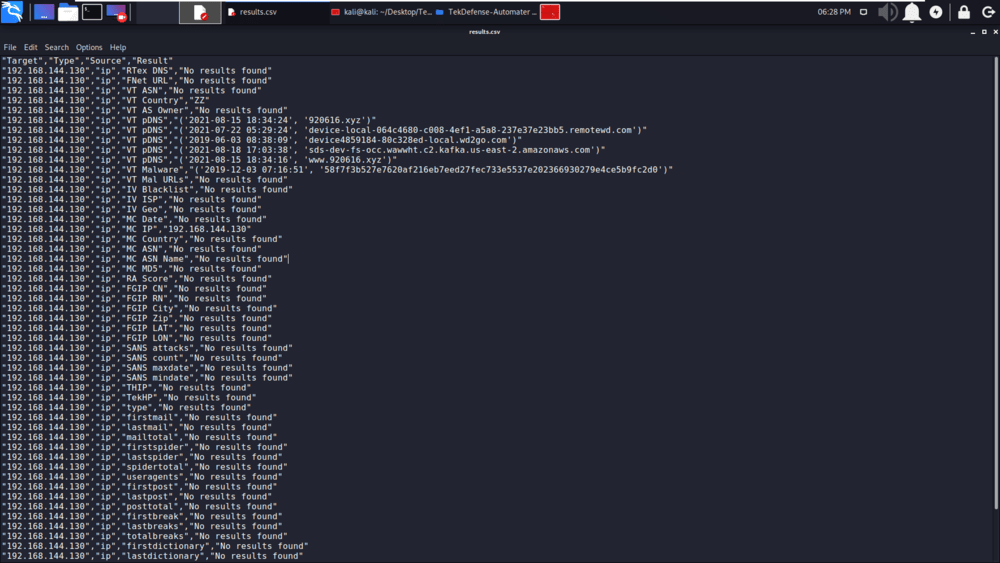Click the red taskbar window button

pyautogui.click(x=549, y=12)
